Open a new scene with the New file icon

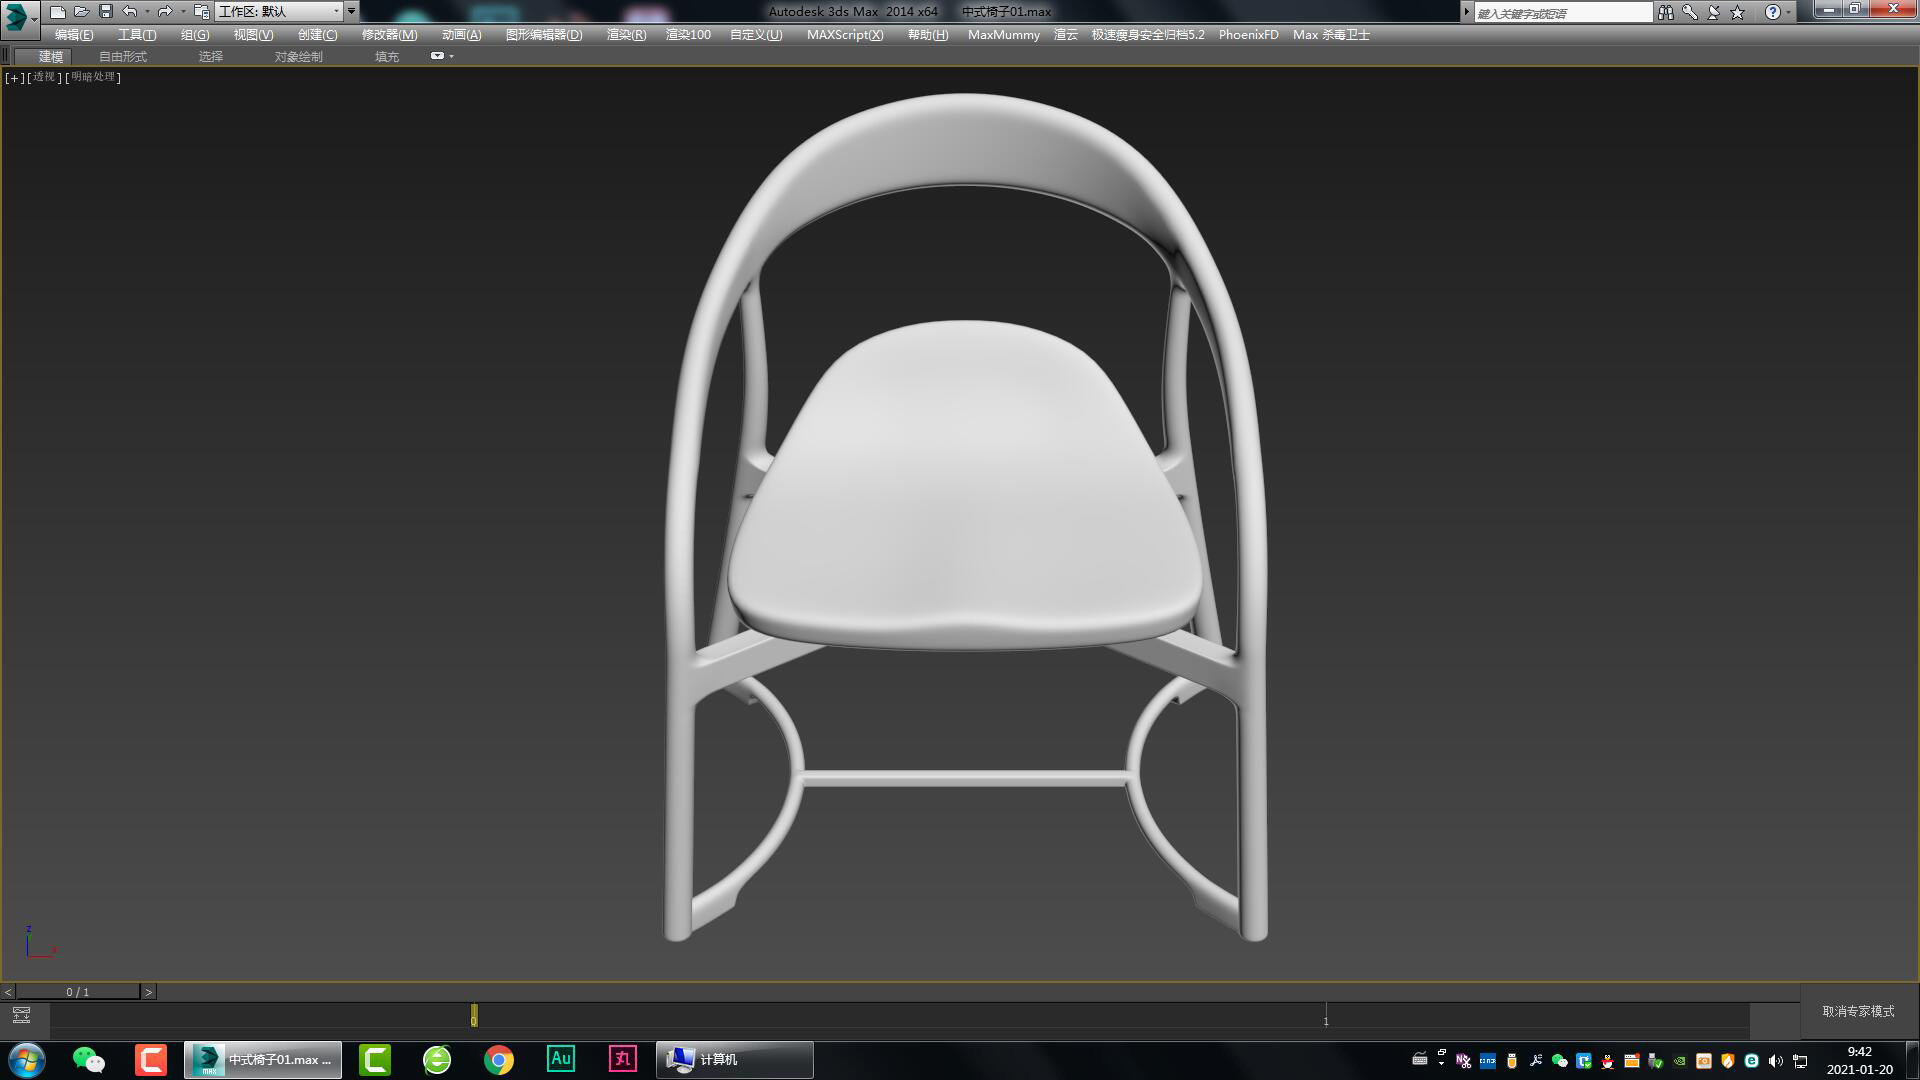coord(59,11)
